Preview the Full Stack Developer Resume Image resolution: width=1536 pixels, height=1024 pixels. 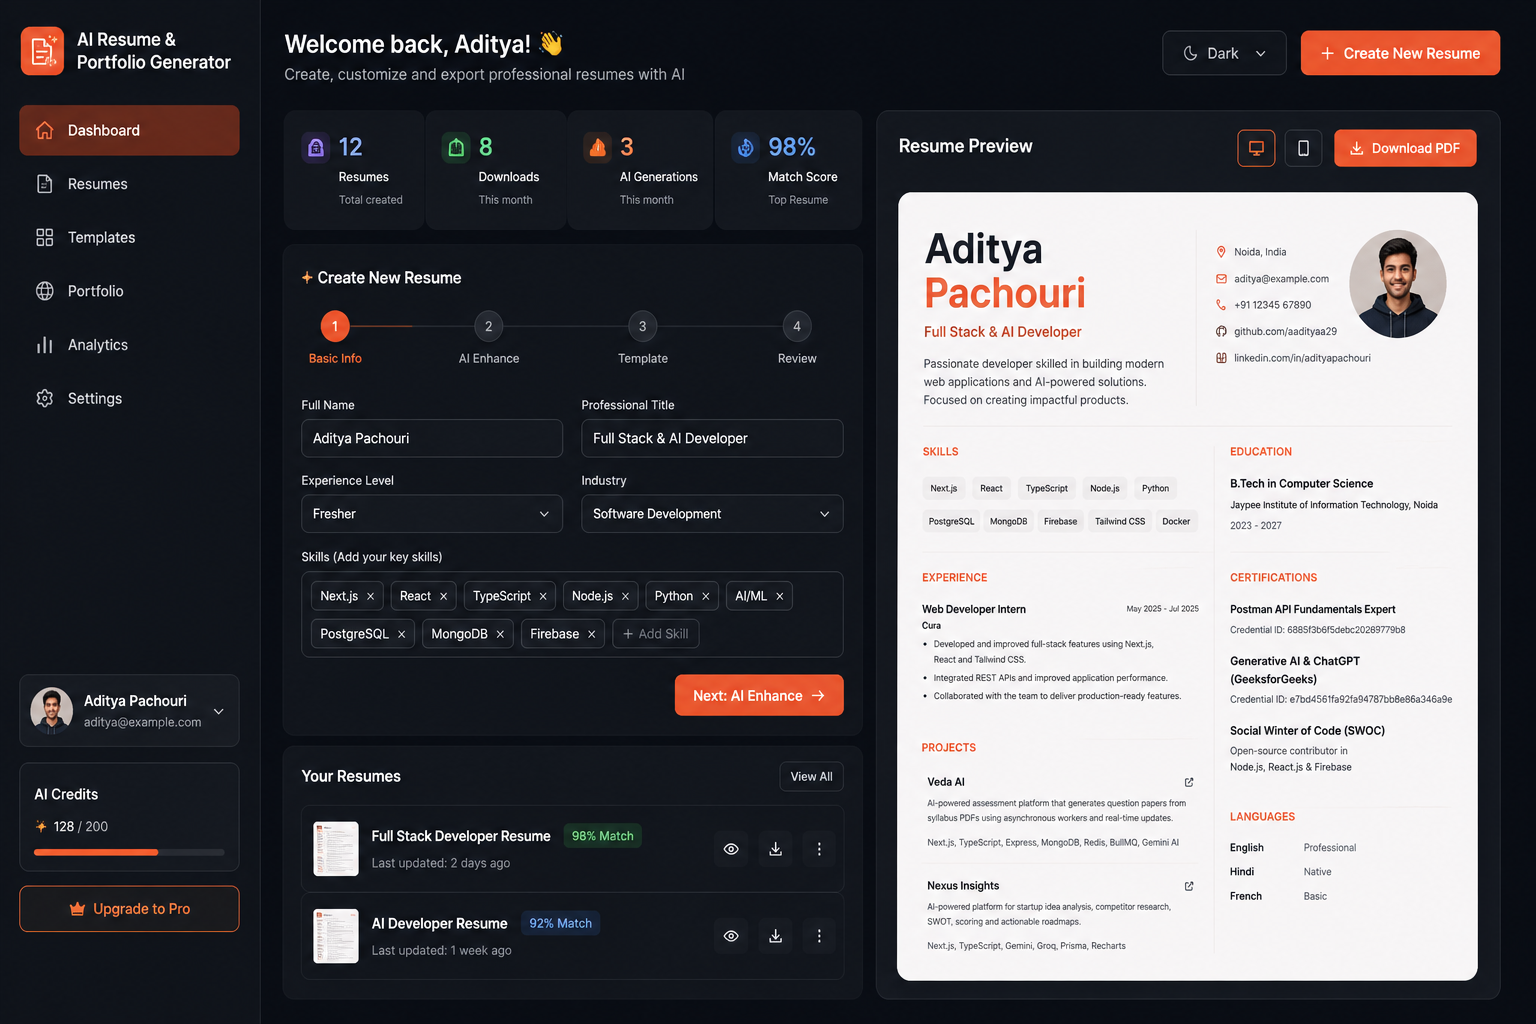tap(731, 849)
